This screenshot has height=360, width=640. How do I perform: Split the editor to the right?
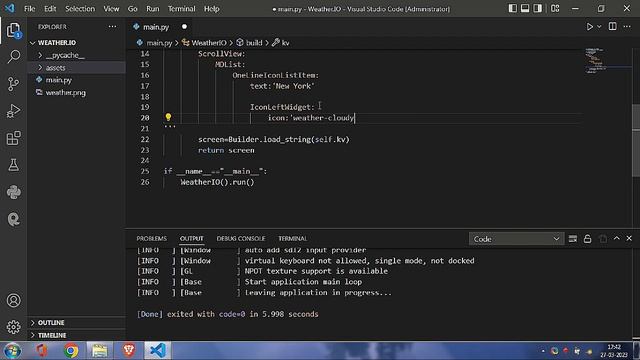tap(613, 27)
